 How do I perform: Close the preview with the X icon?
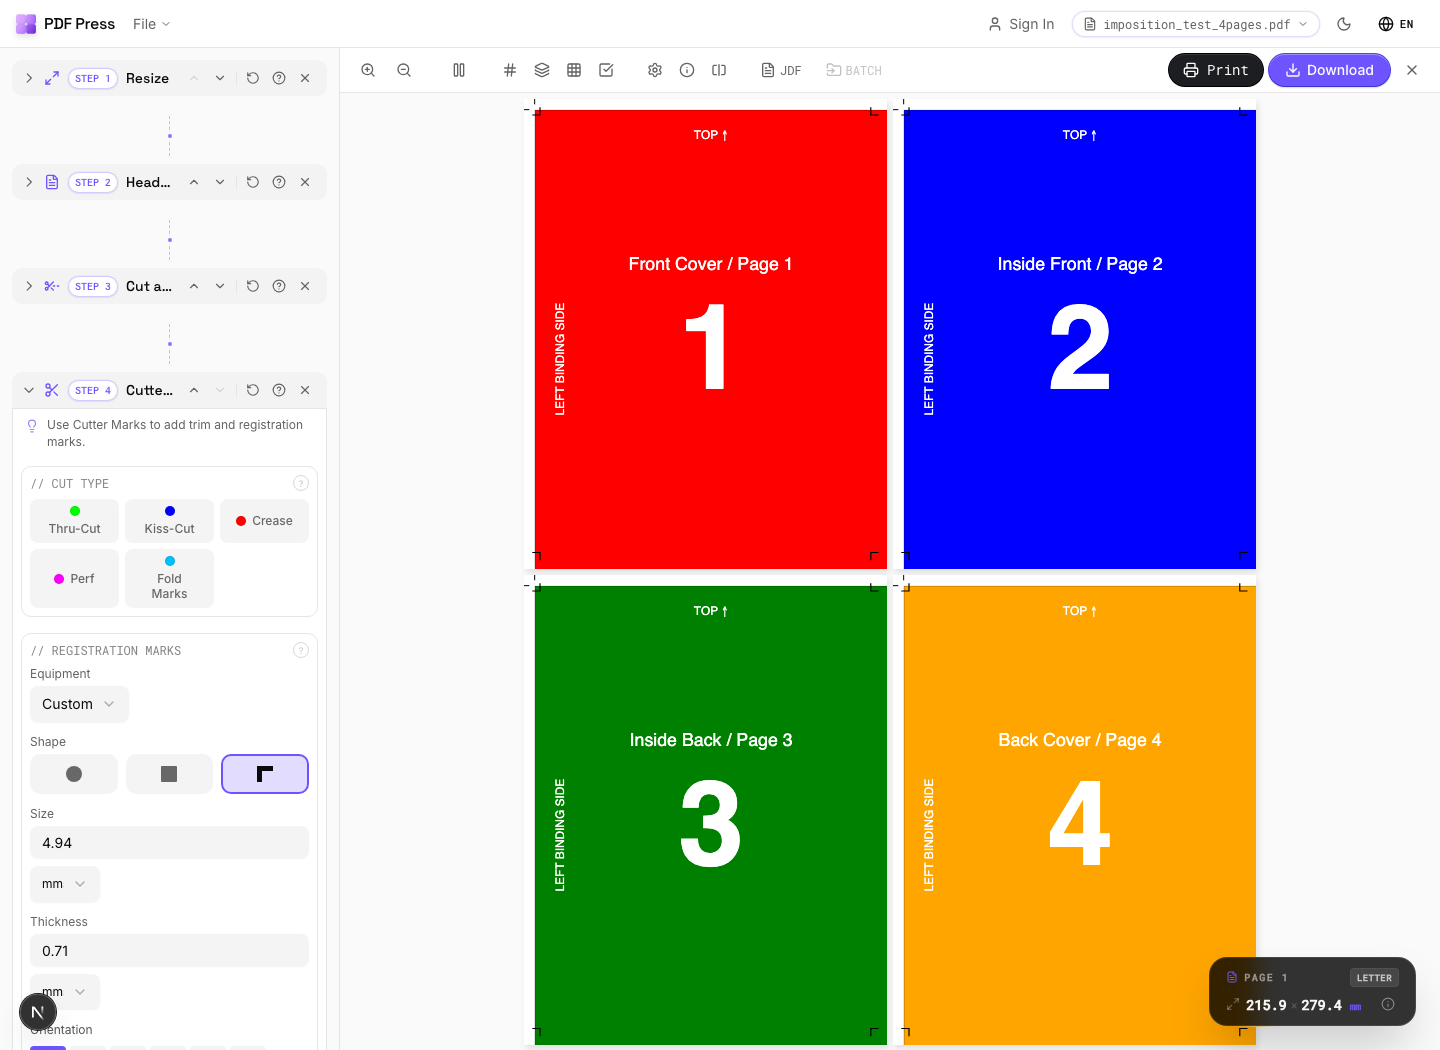coord(1412,70)
